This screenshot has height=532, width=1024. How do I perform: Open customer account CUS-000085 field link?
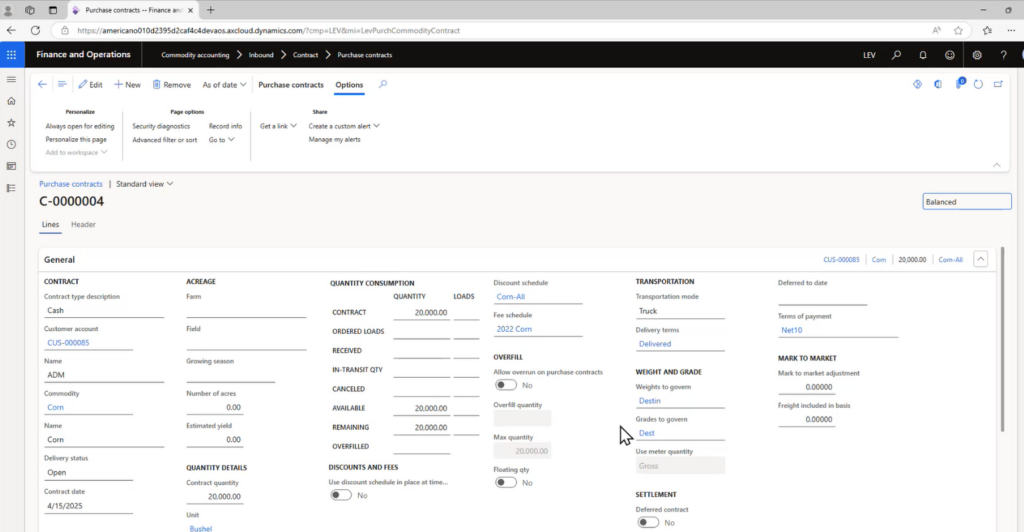[68, 343]
